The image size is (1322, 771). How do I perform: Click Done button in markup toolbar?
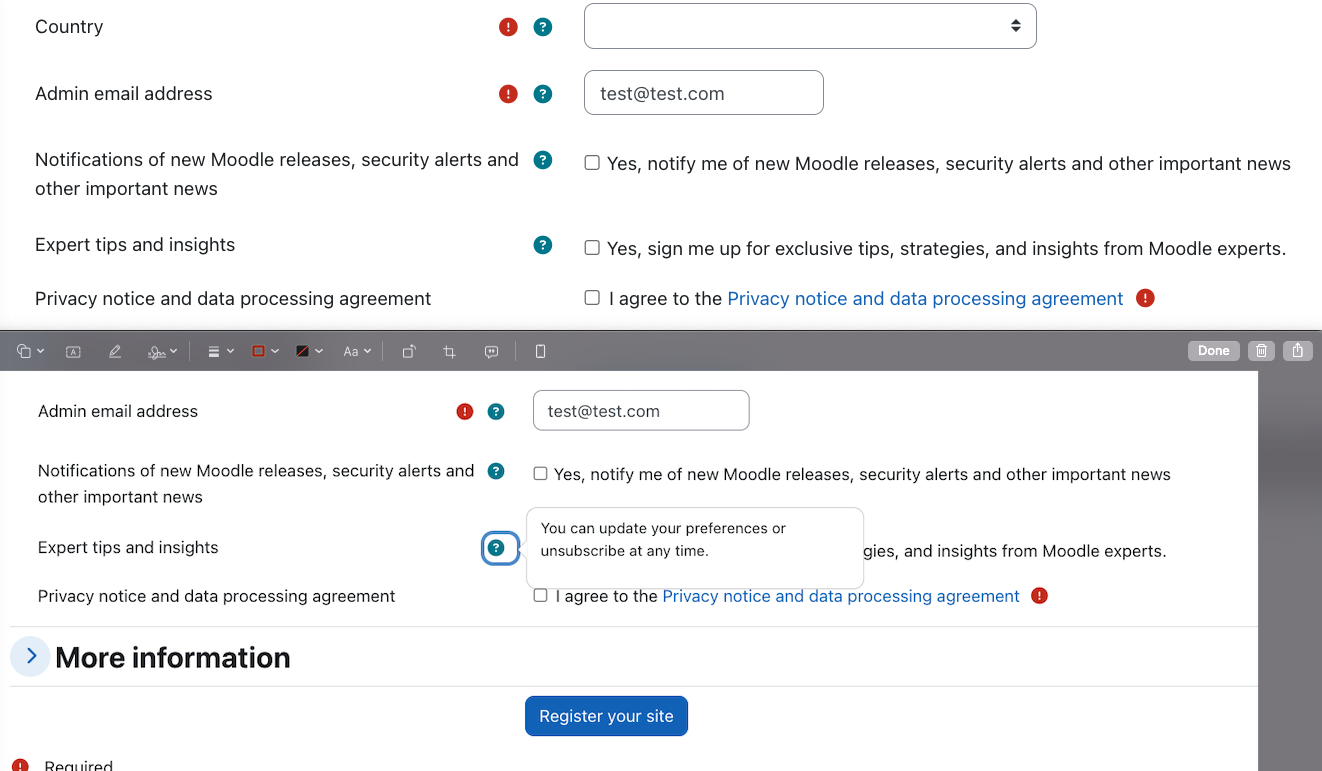pyautogui.click(x=1214, y=350)
